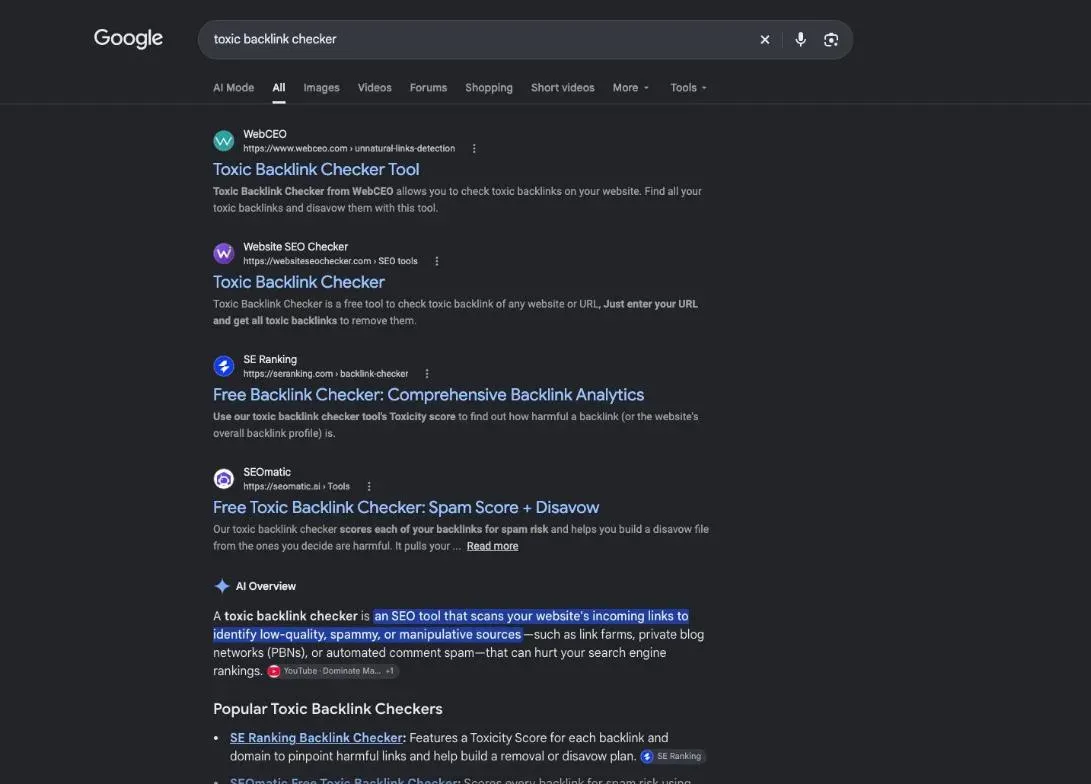Click the SEOmatic favicon
Screen dimensions: 1091x784
coord(223,479)
